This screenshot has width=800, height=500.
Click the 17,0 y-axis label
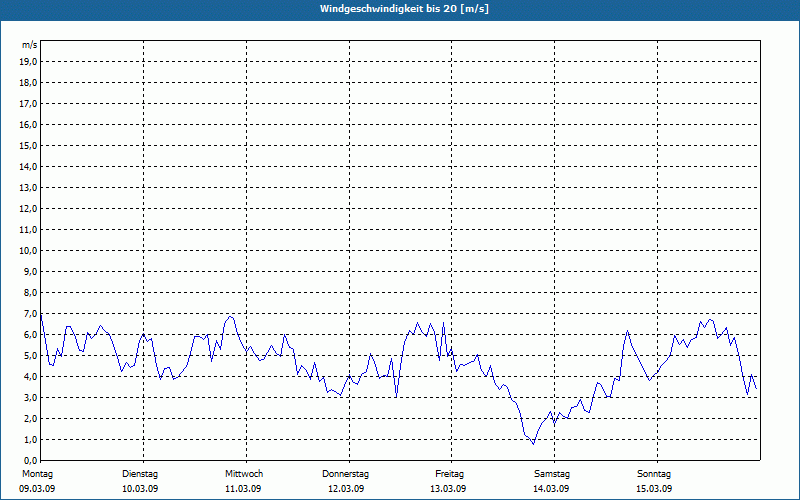[28, 104]
